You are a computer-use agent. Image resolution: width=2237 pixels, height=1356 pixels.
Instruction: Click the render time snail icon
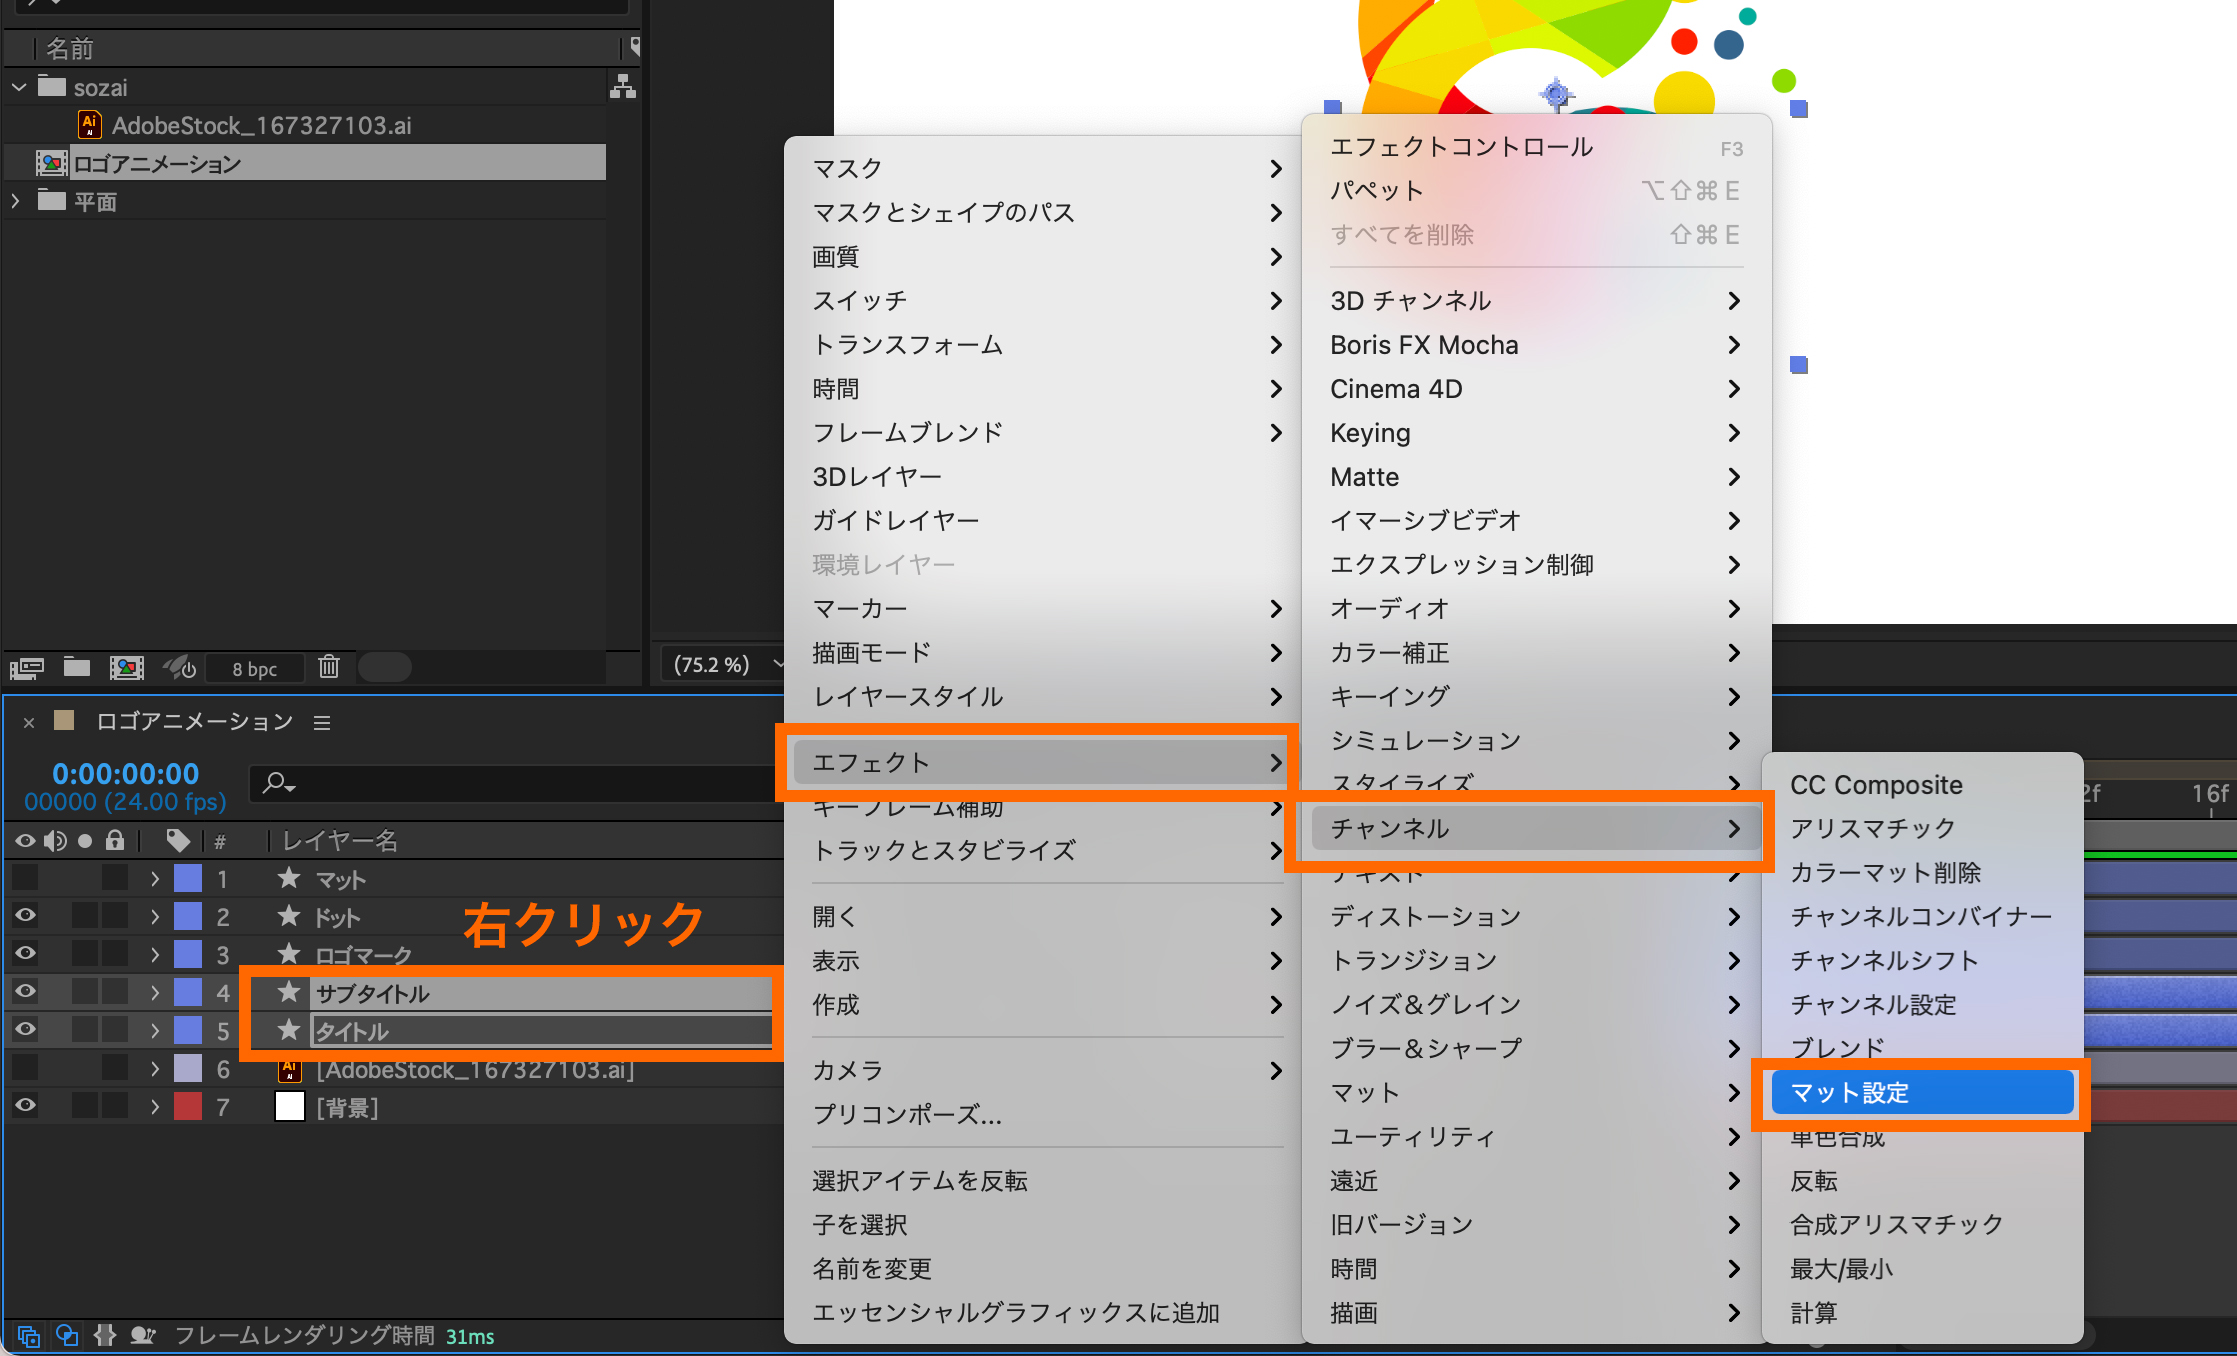[143, 1335]
